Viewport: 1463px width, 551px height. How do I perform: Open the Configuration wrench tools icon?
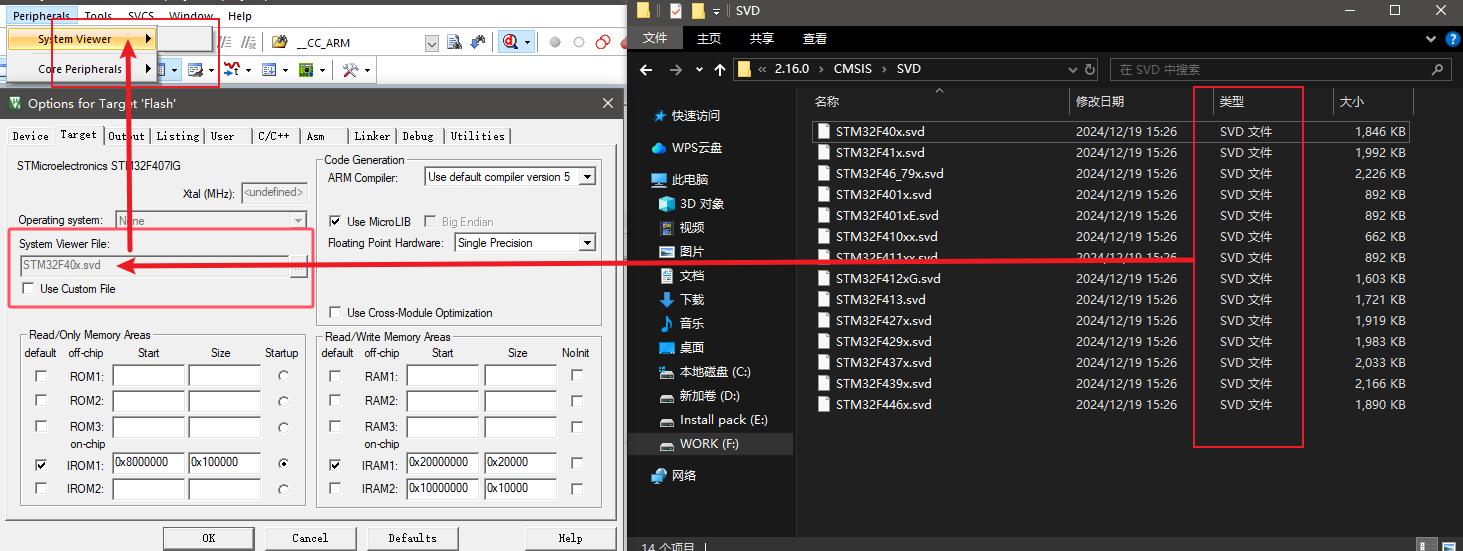pyautogui.click(x=350, y=70)
